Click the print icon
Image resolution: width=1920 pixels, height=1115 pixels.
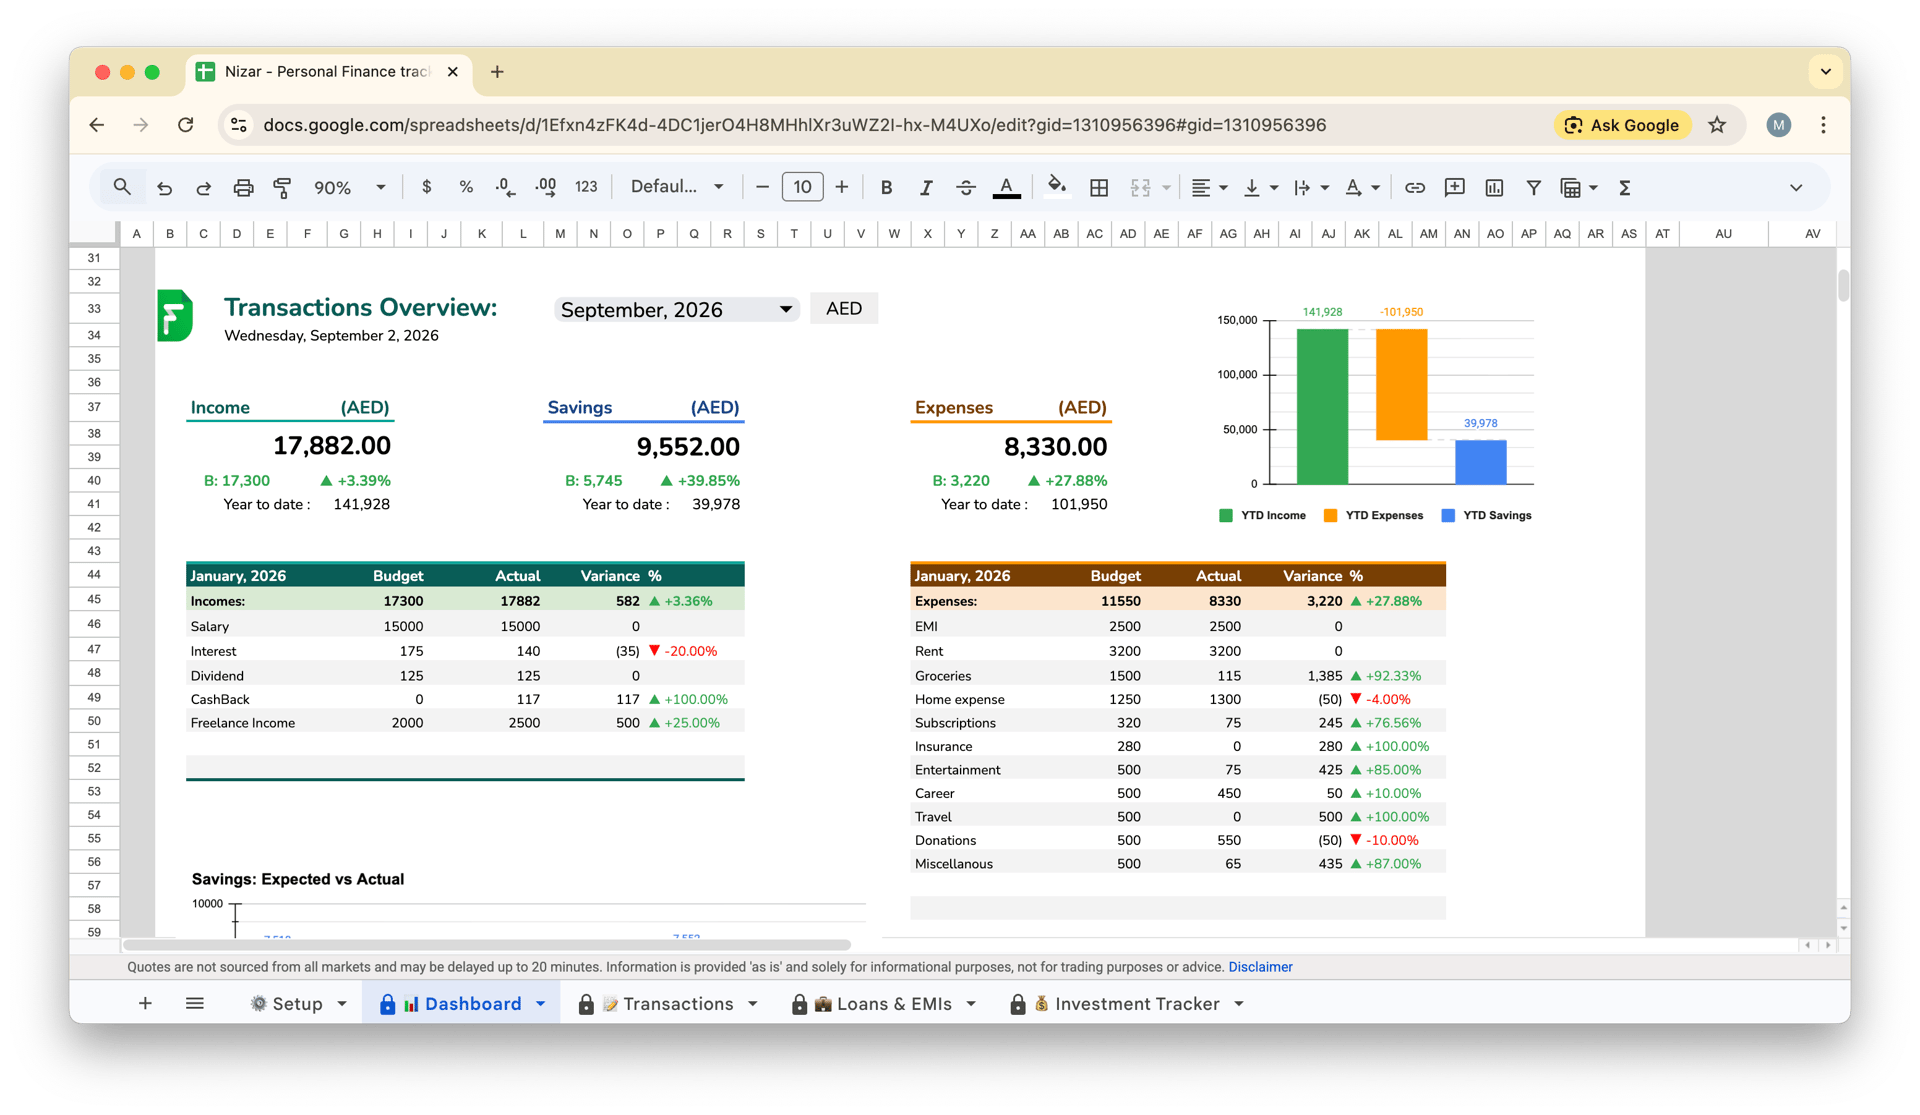[x=243, y=187]
